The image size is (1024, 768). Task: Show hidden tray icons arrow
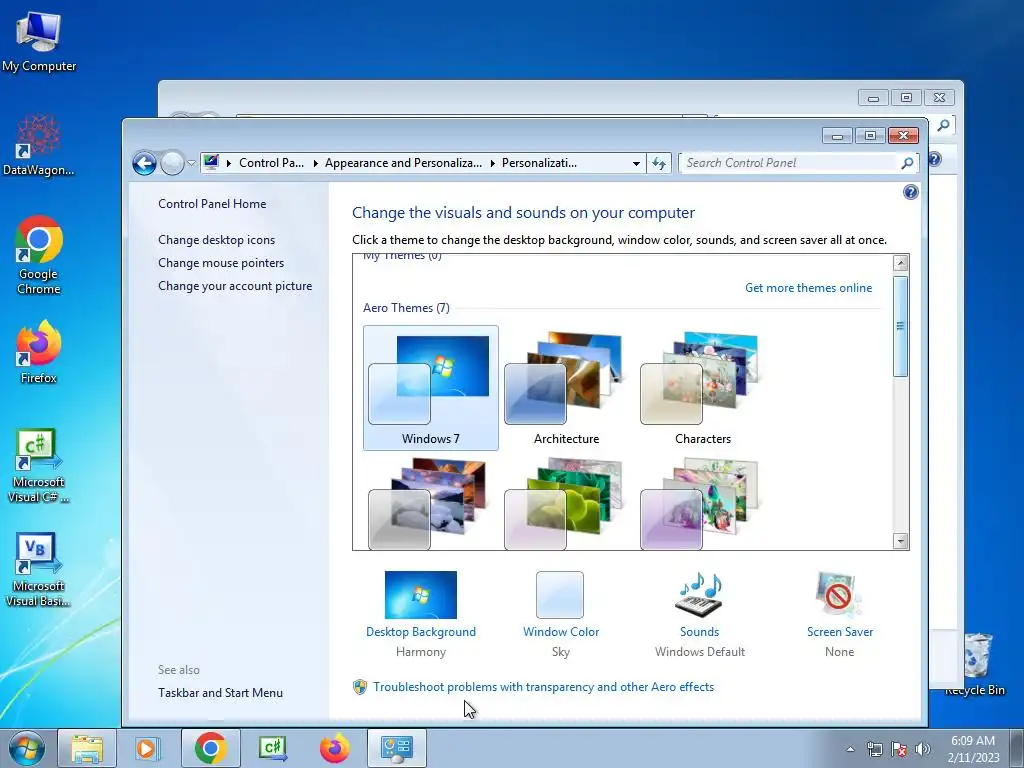coord(850,749)
